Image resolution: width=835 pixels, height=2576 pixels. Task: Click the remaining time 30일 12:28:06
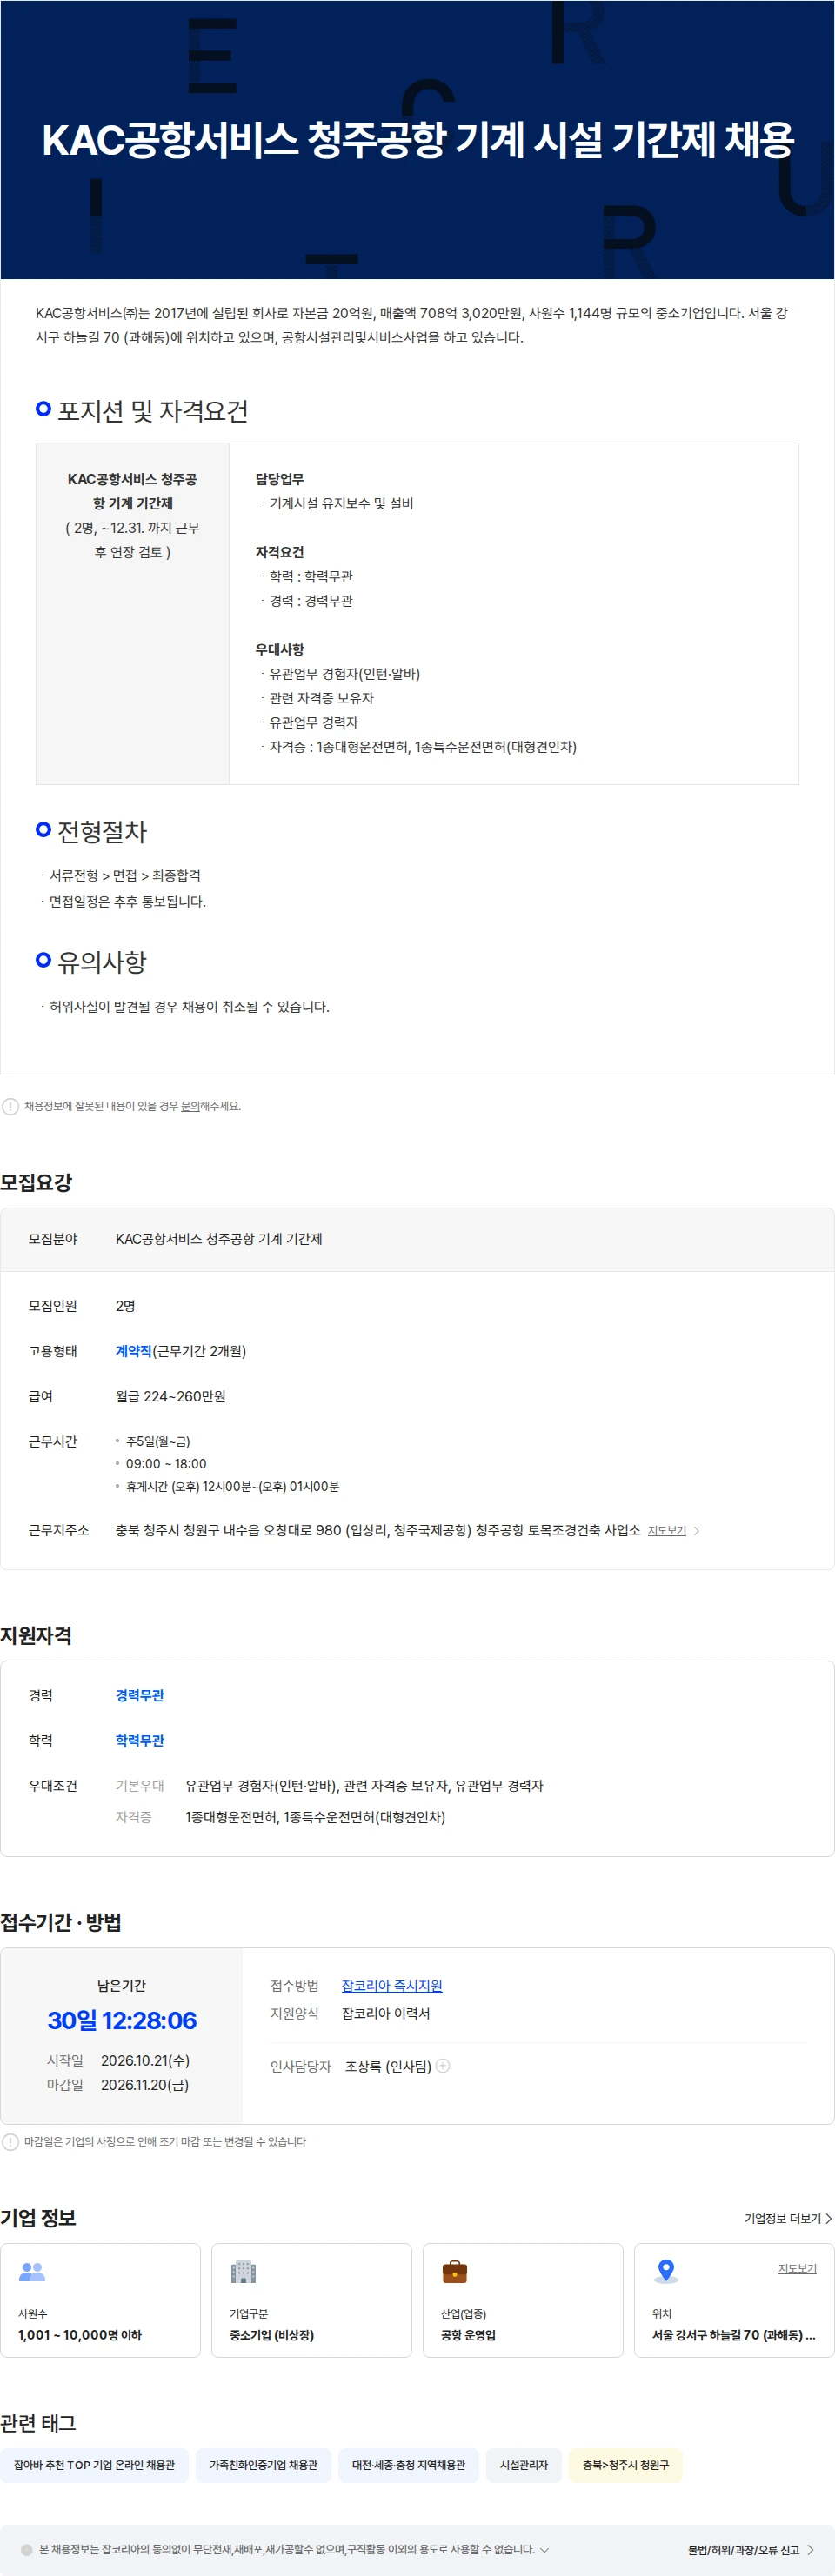pos(122,2020)
